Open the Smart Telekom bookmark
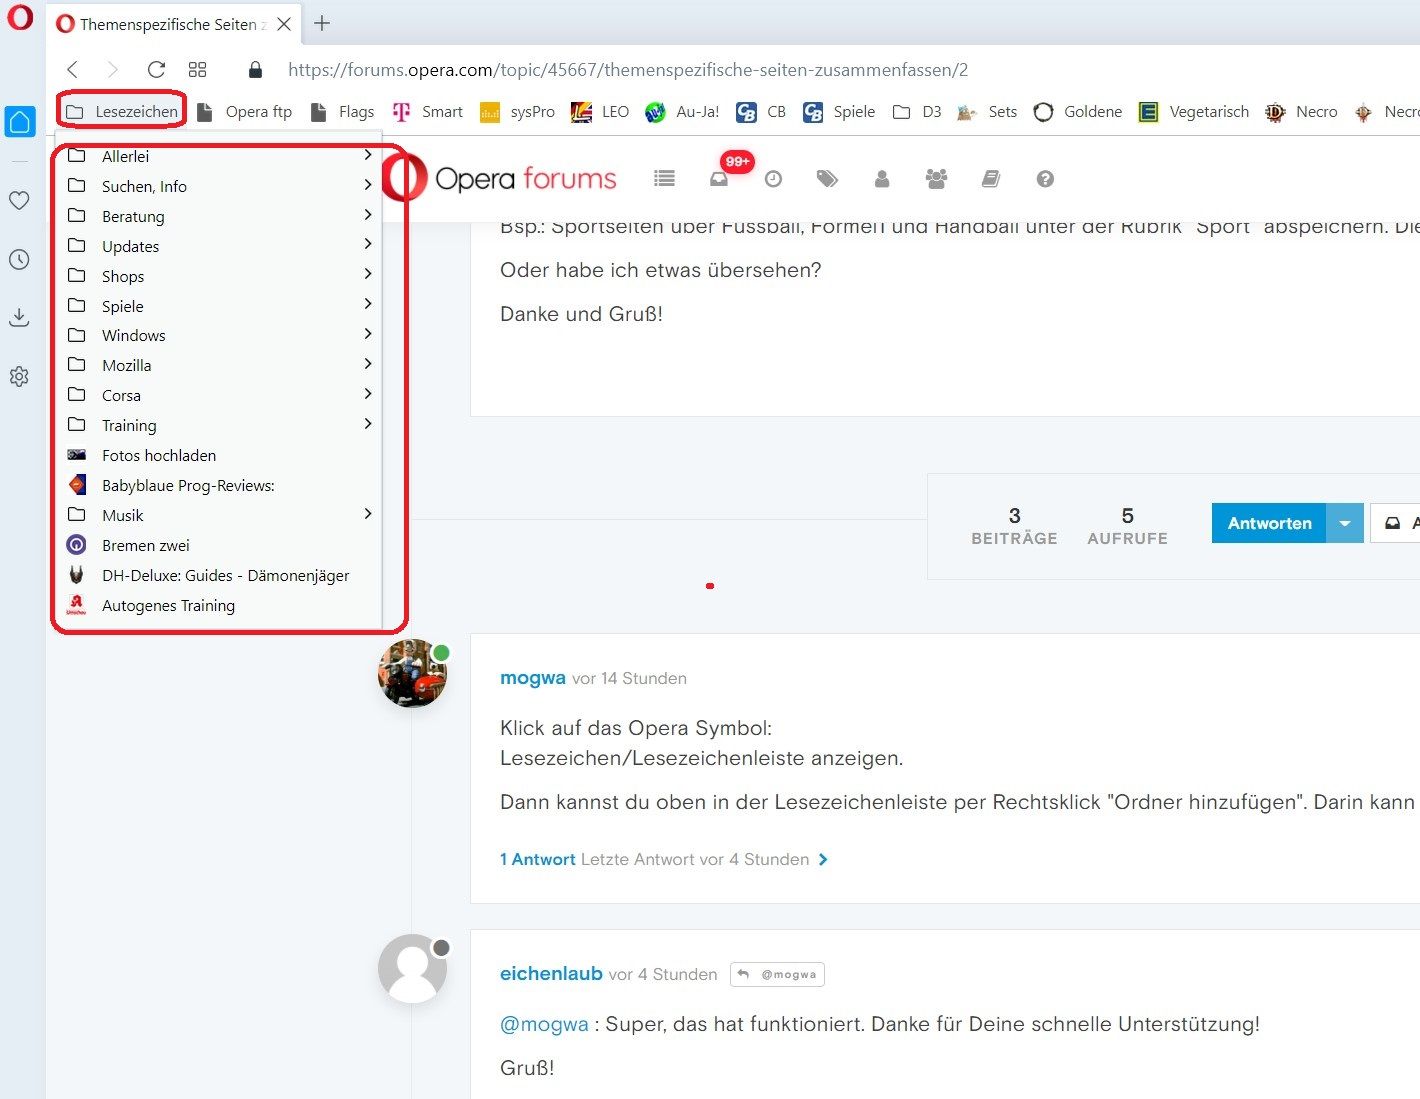This screenshot has width=1420, height=1099. [427, 112]
